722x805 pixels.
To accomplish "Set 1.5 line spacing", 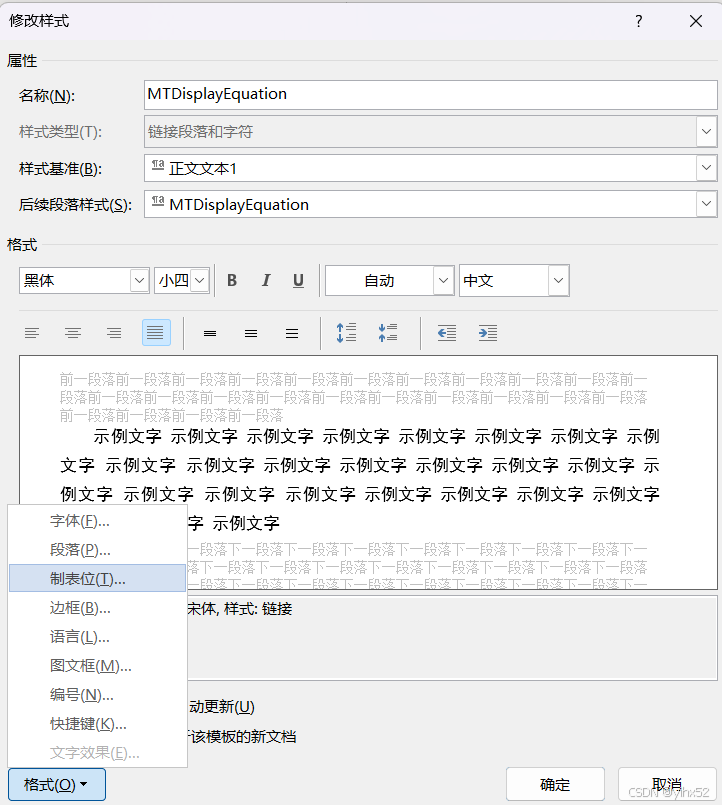I will pos(251,334).
